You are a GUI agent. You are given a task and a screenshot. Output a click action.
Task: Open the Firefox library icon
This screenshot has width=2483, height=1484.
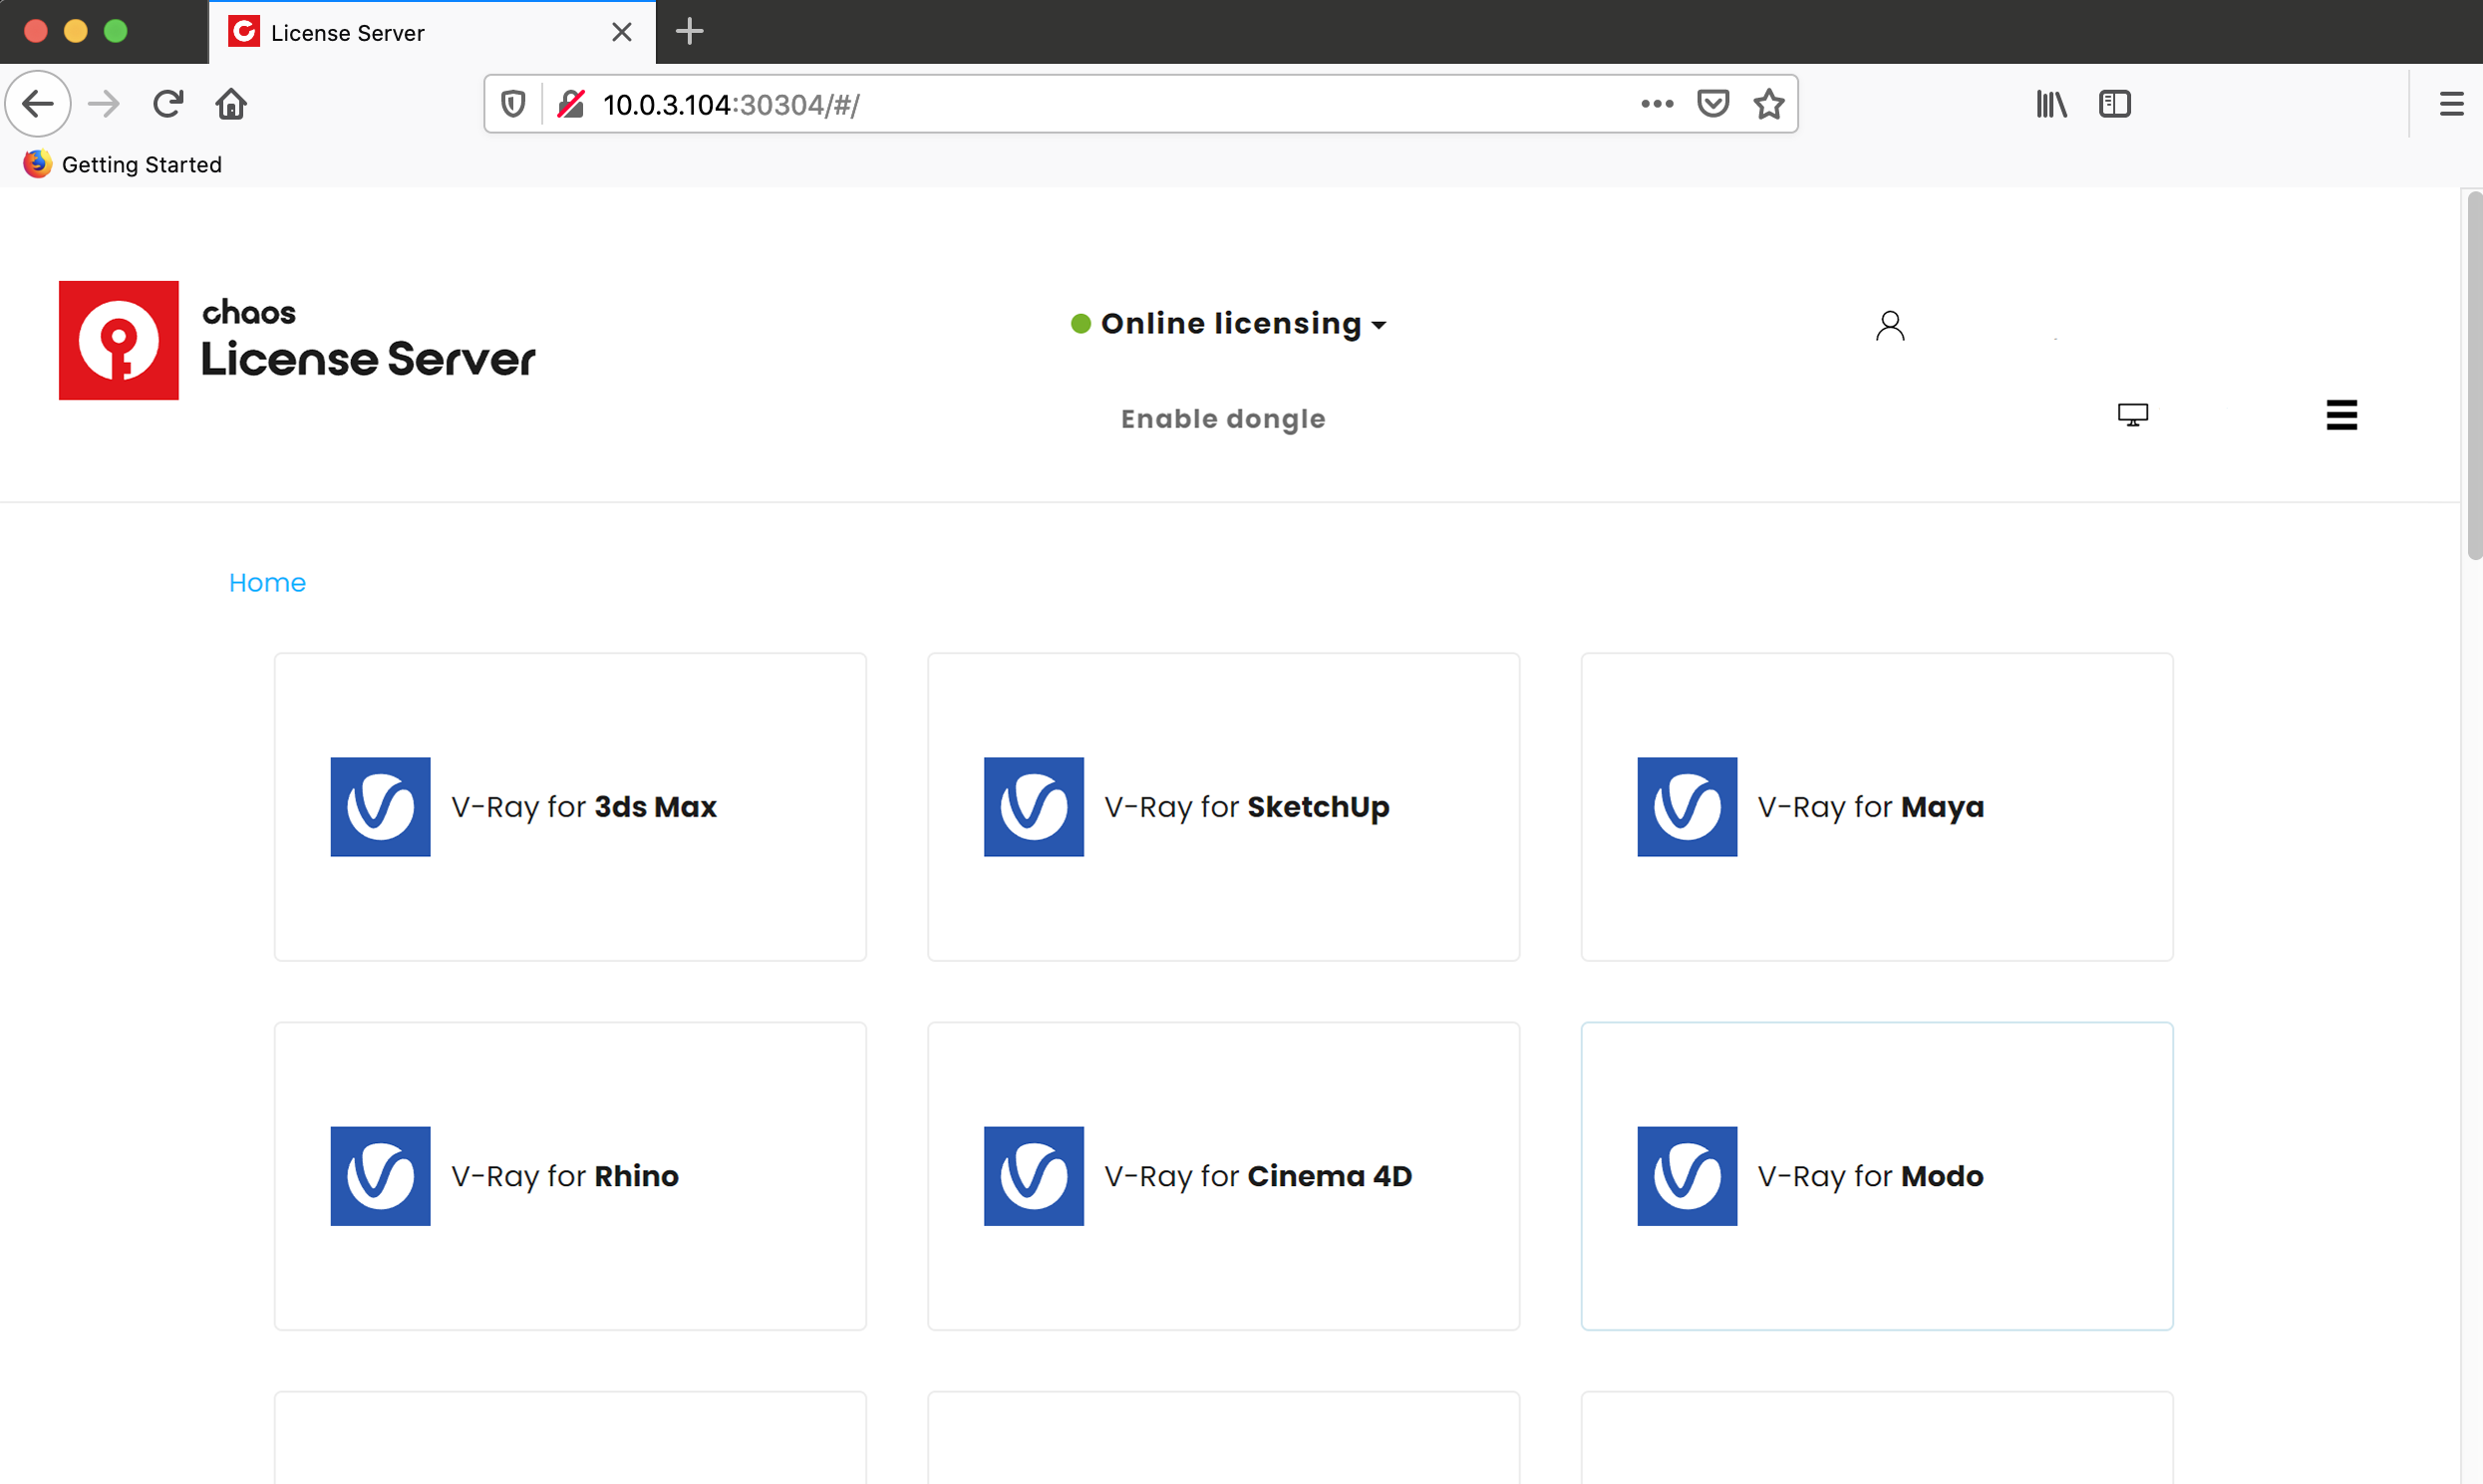(2051, 104)
